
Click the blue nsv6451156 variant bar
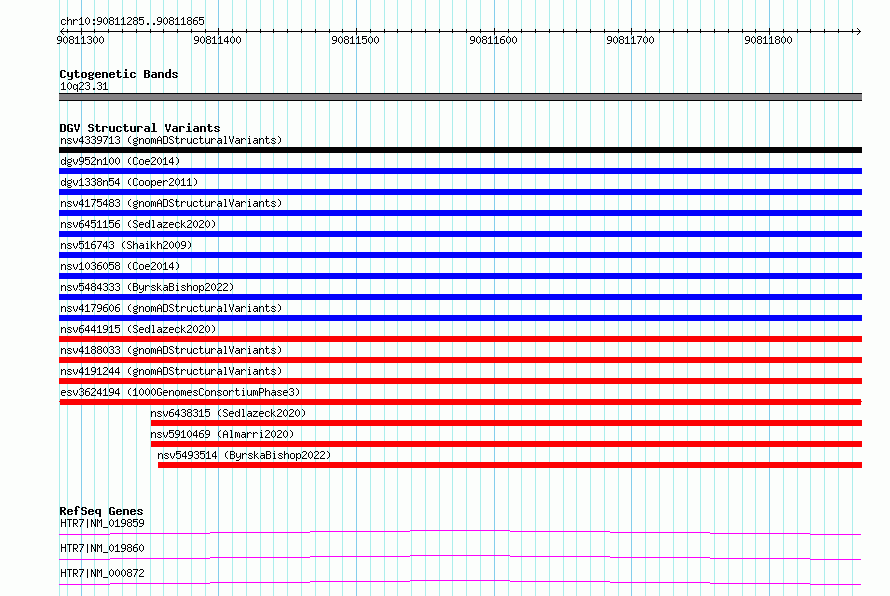point(460,234)
